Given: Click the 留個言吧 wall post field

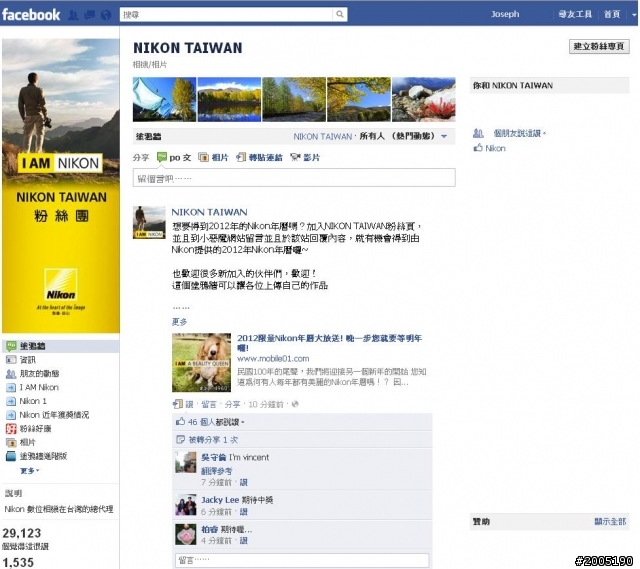Looking at the screenshot, I should [x=294, y=178].
